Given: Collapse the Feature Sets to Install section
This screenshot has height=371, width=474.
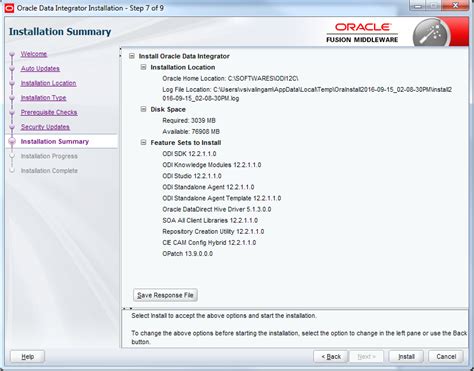Looking at the screenshot, I should point(144,142).
